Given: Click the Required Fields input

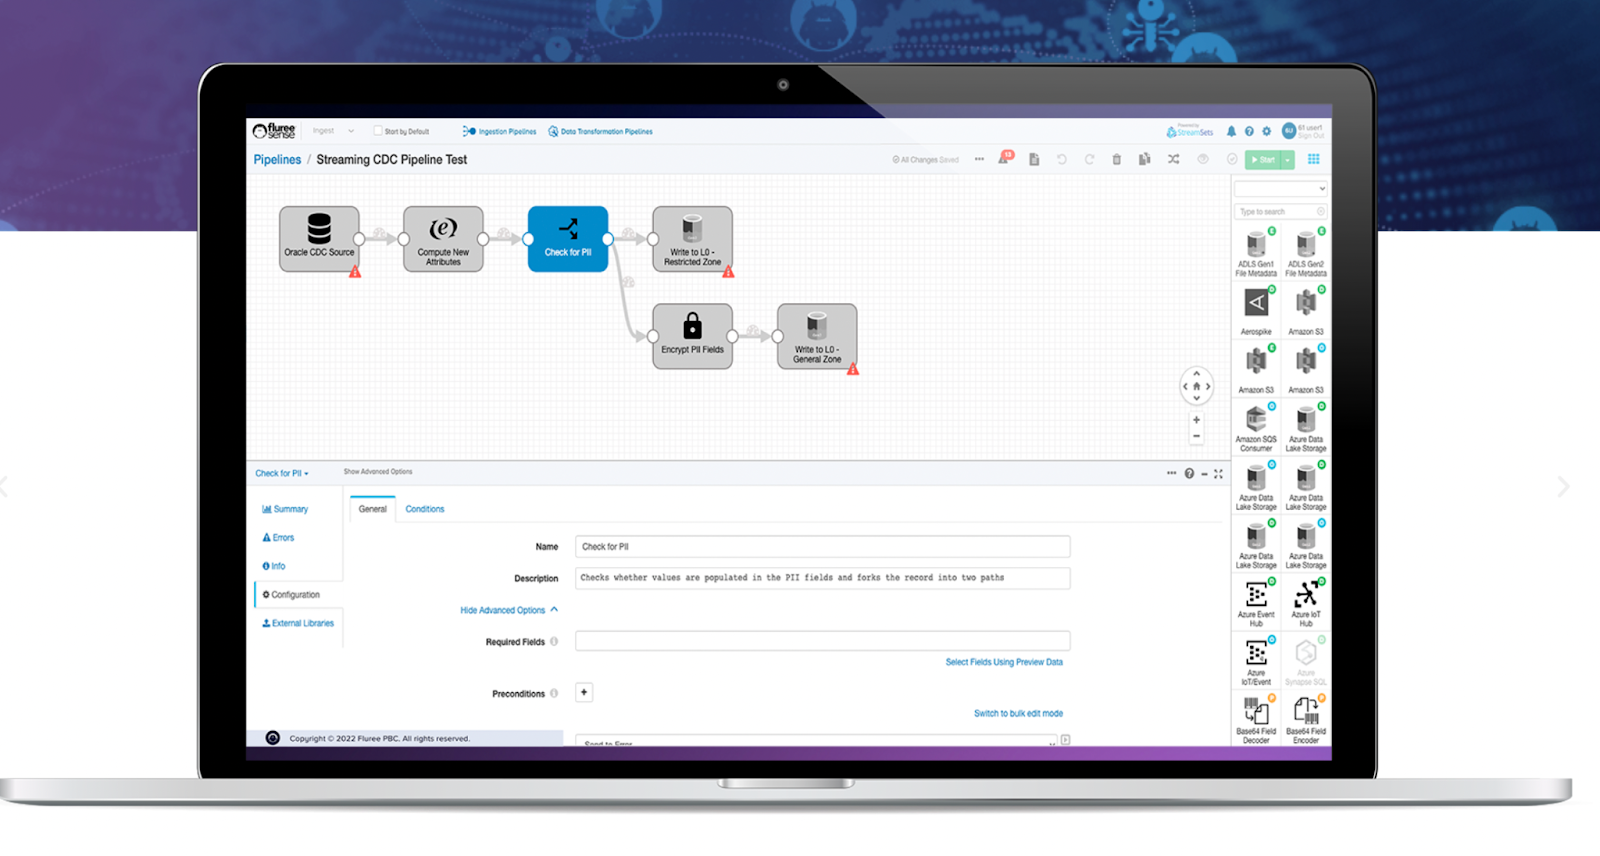Looking at the screenshot, I should [822, 641].
